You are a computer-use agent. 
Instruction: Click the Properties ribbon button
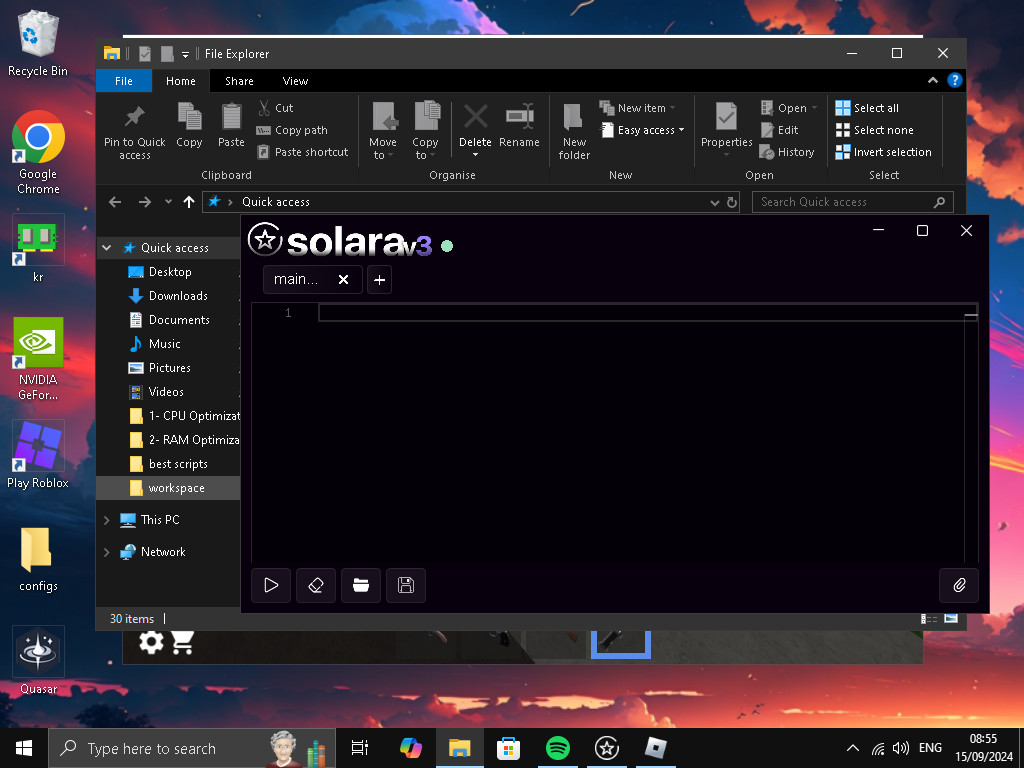(726, 129)
